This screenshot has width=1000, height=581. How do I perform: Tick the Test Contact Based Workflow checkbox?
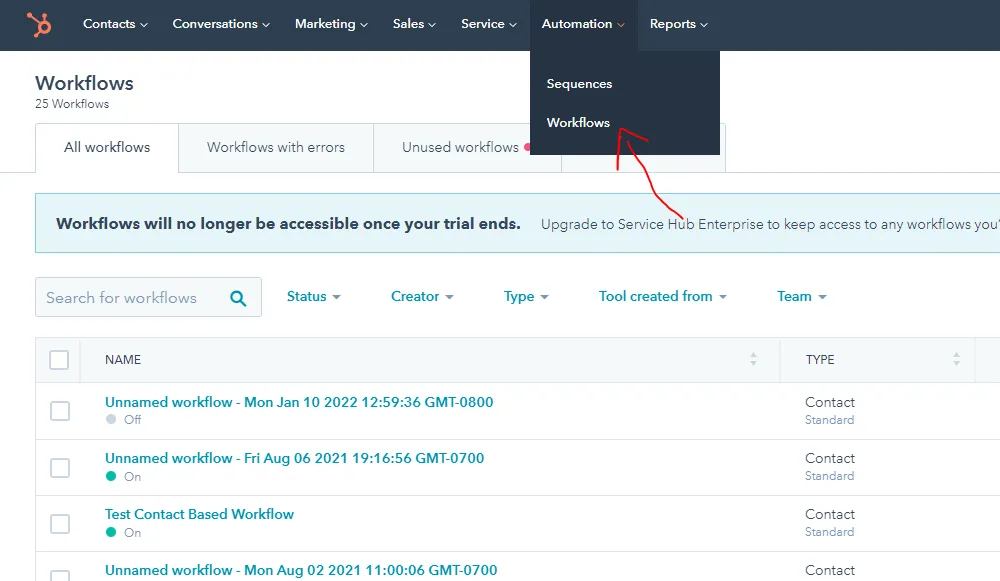[60, 524]
